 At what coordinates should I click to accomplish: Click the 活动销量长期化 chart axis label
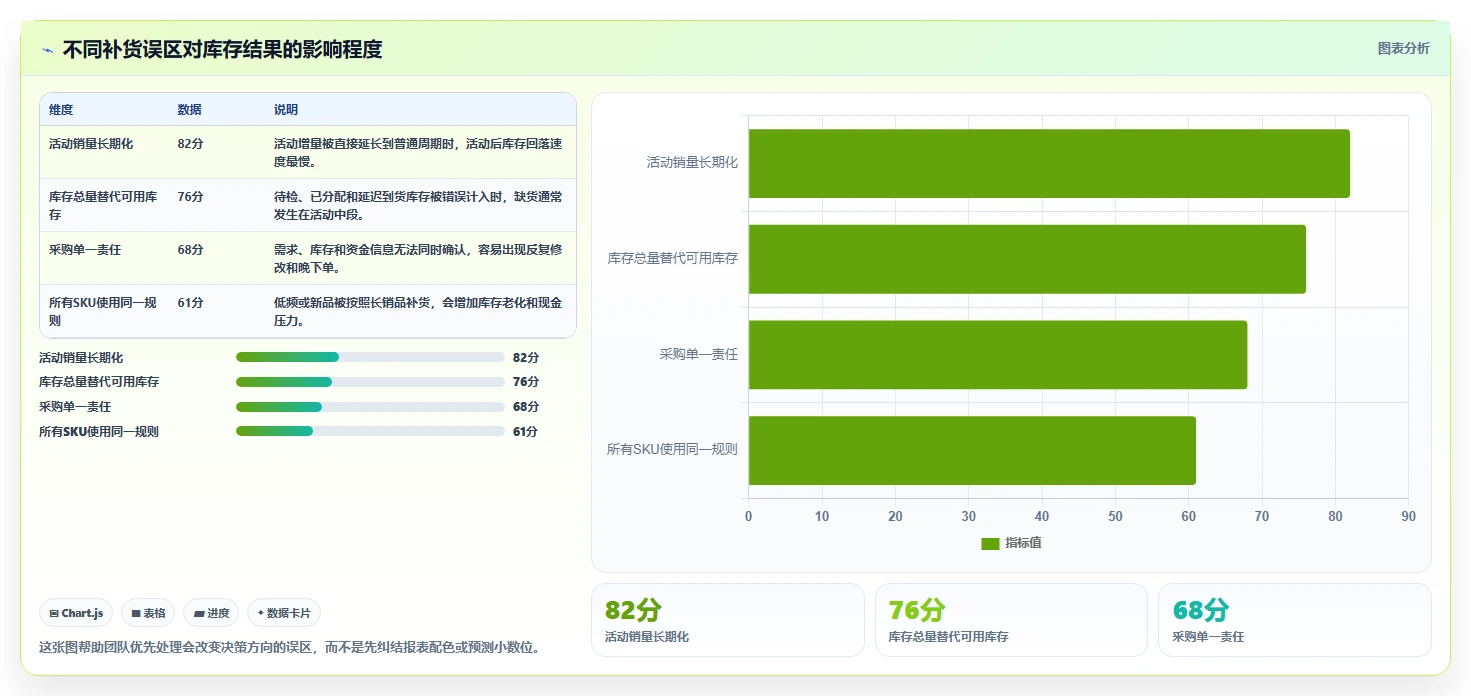[x=692, y=162]
